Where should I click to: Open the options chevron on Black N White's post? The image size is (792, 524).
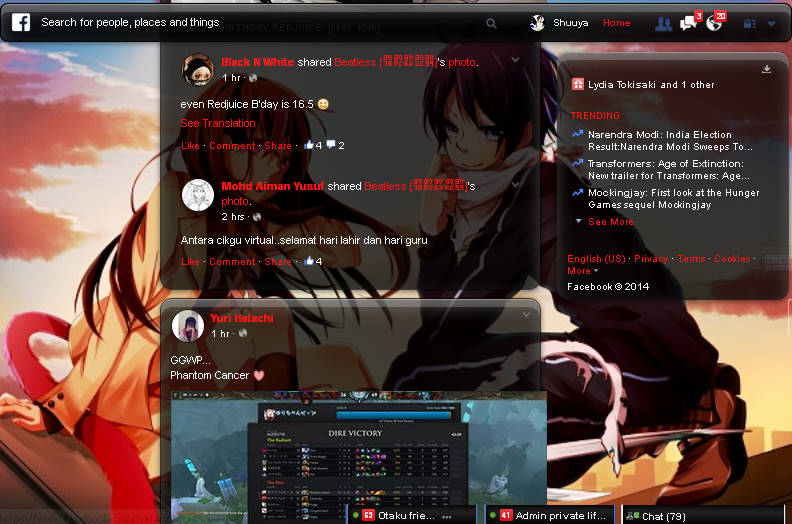[x=515, y=60]
